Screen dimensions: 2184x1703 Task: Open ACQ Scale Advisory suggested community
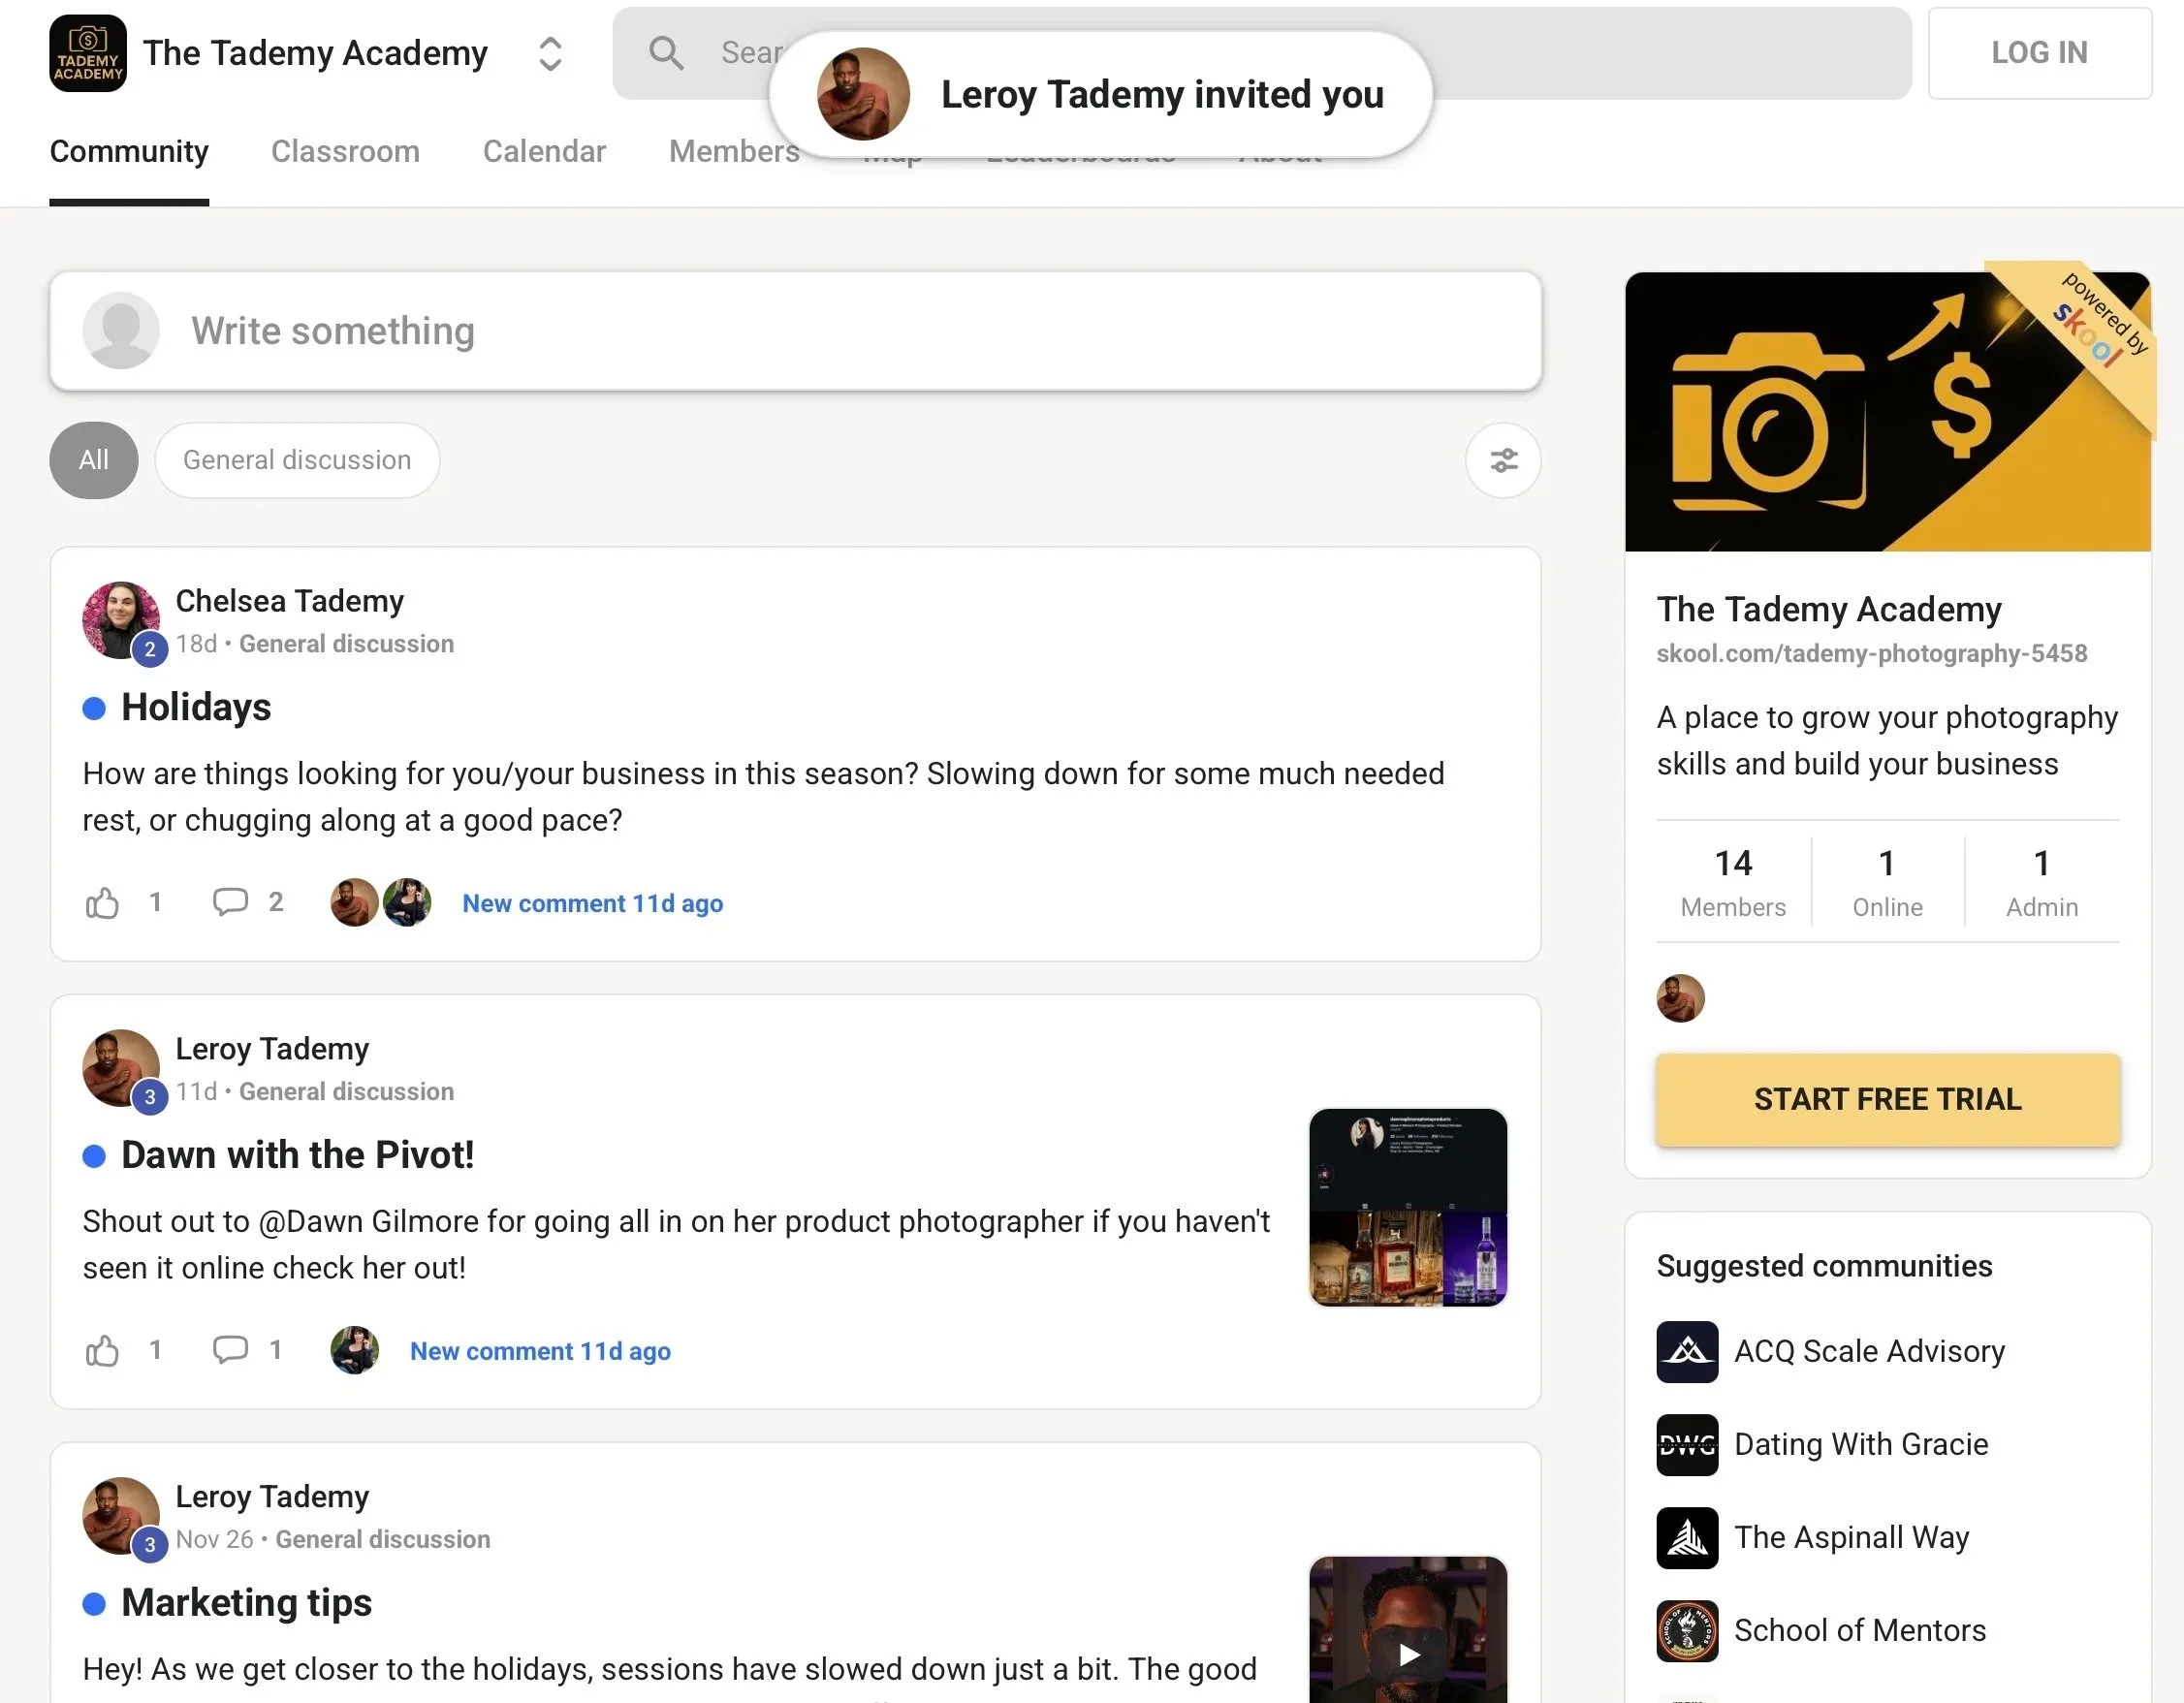(1868, 1351)
